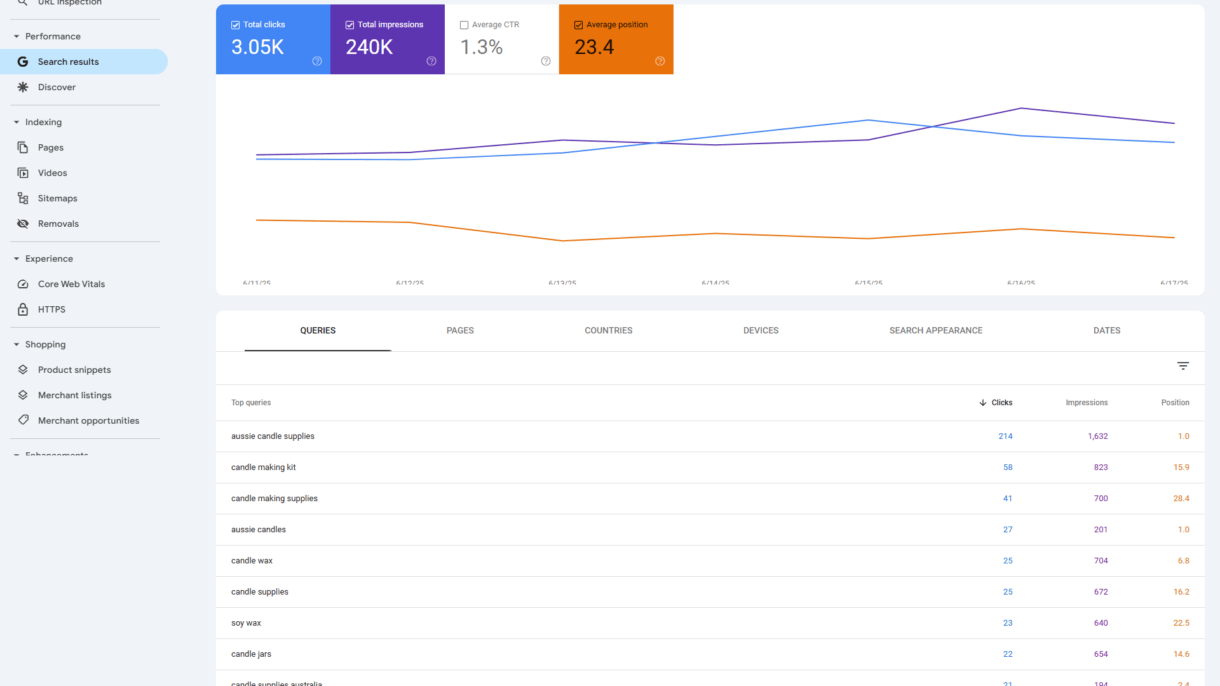Click the HTTPS padlock icon
1220x686 pixels.
(x=23, y=310)
